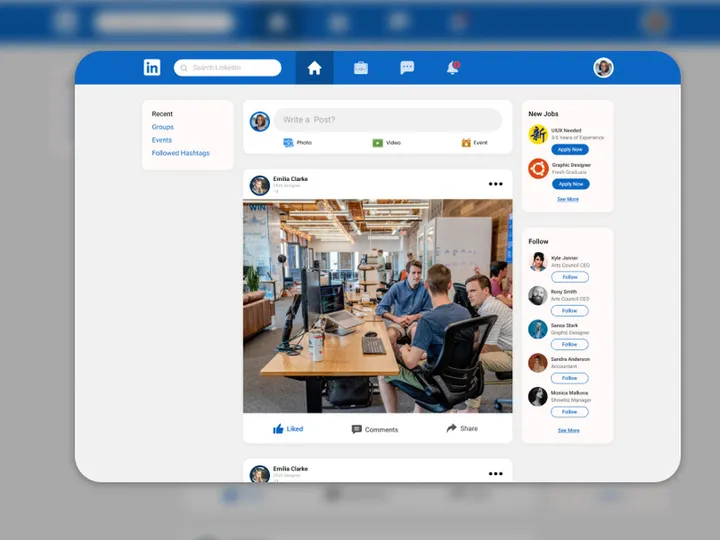Screen dimensions: 720x540
Task: Open Rony Smith's profile picture
Action: click(538, 296)
